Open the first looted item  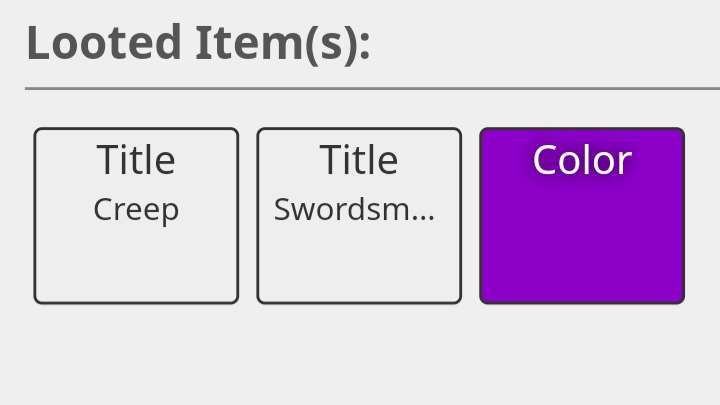[x=136, y=215]
